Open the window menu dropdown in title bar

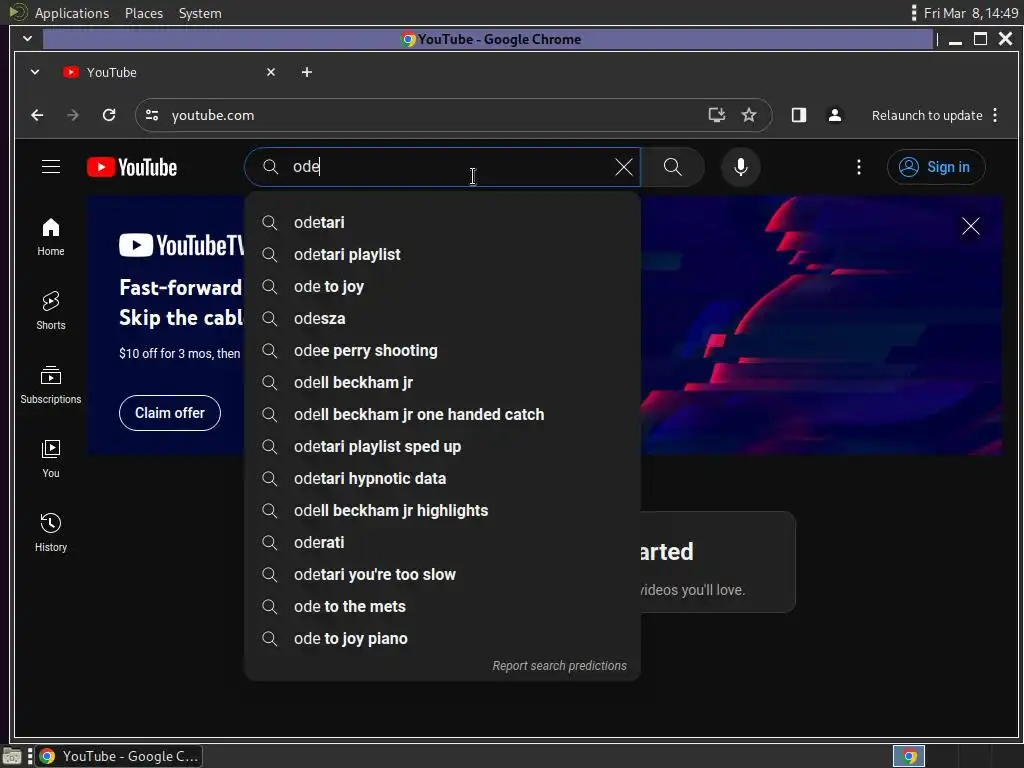point(27,39)
